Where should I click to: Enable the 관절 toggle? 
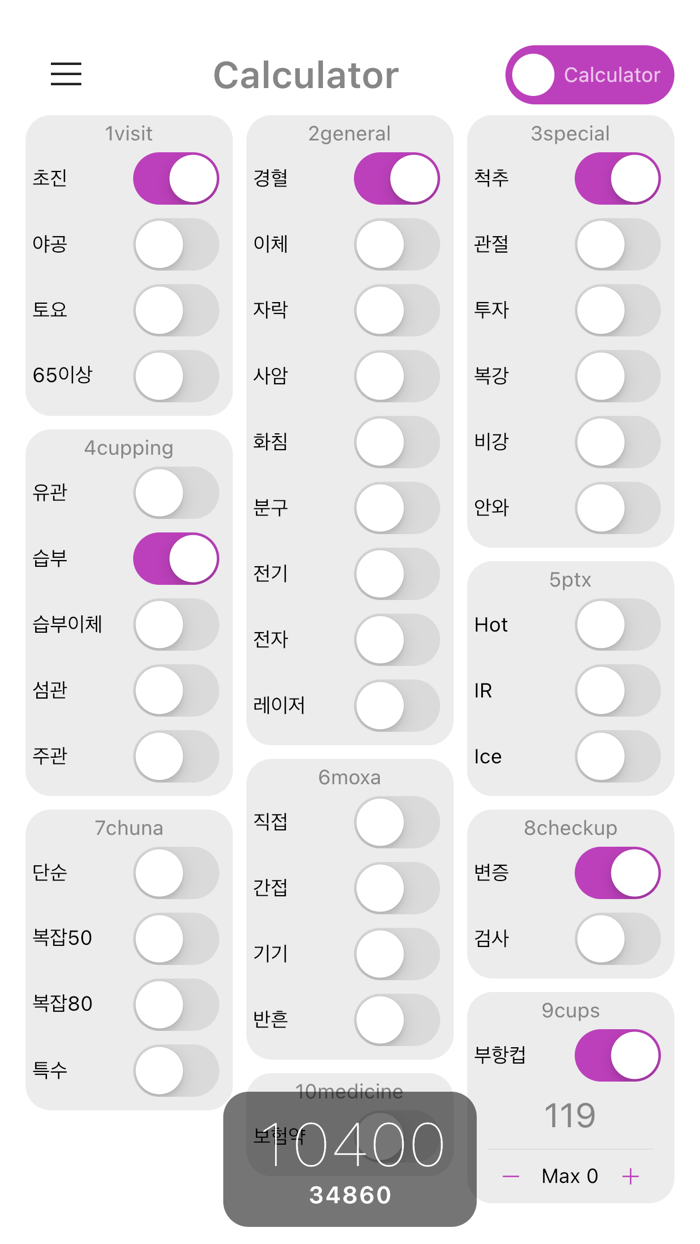[x=617, y=244]
